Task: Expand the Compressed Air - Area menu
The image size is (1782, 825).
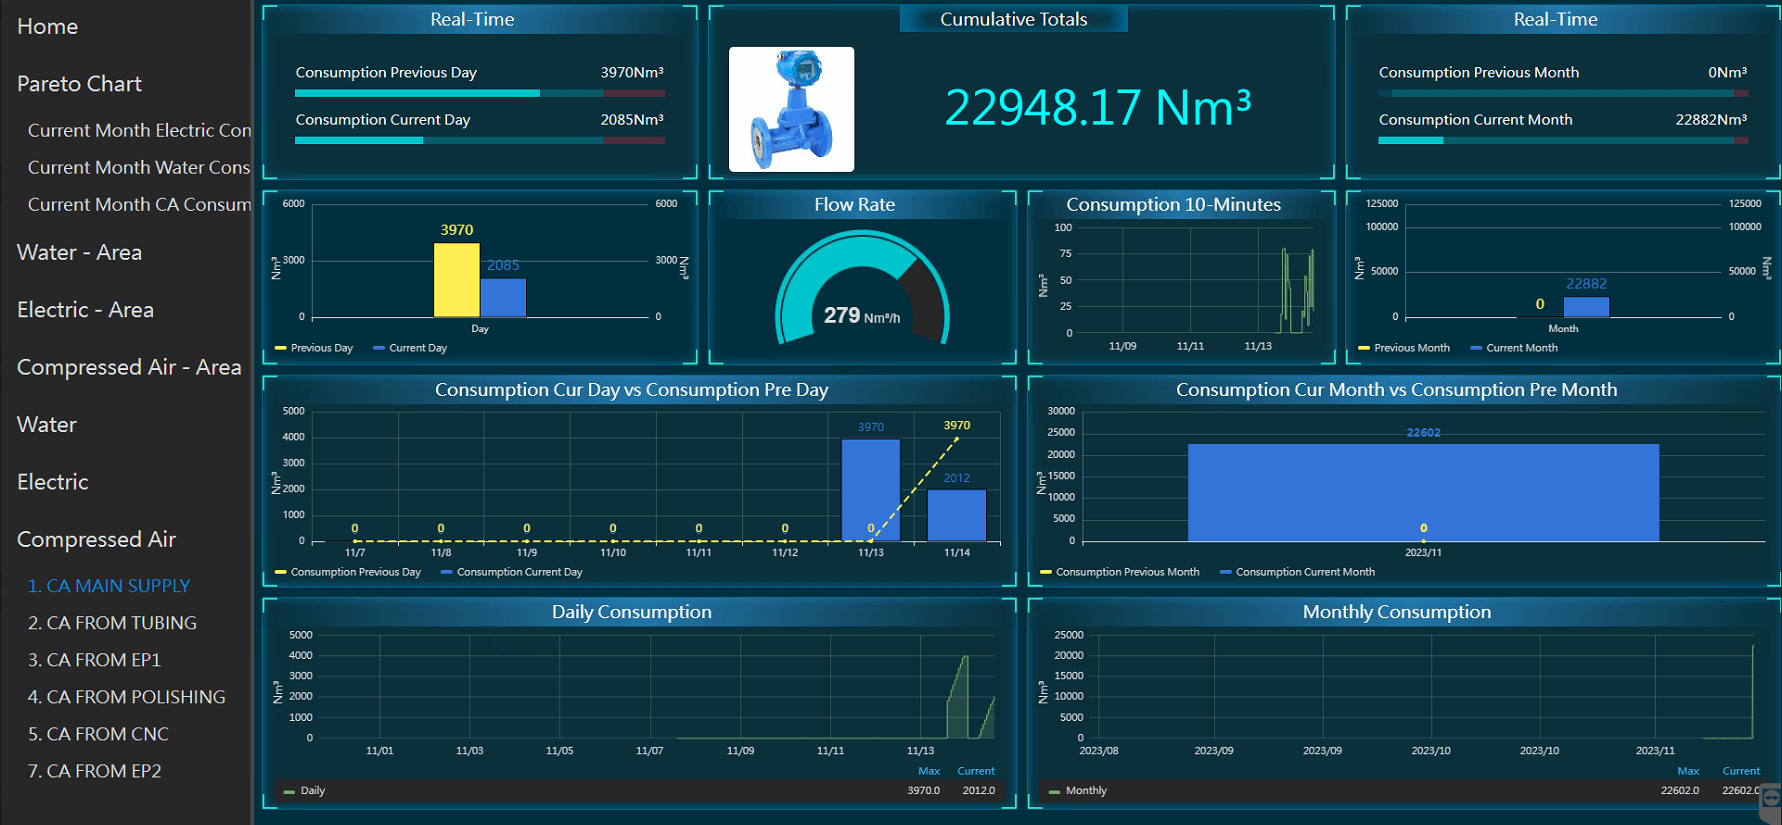Action: point(129,367)
